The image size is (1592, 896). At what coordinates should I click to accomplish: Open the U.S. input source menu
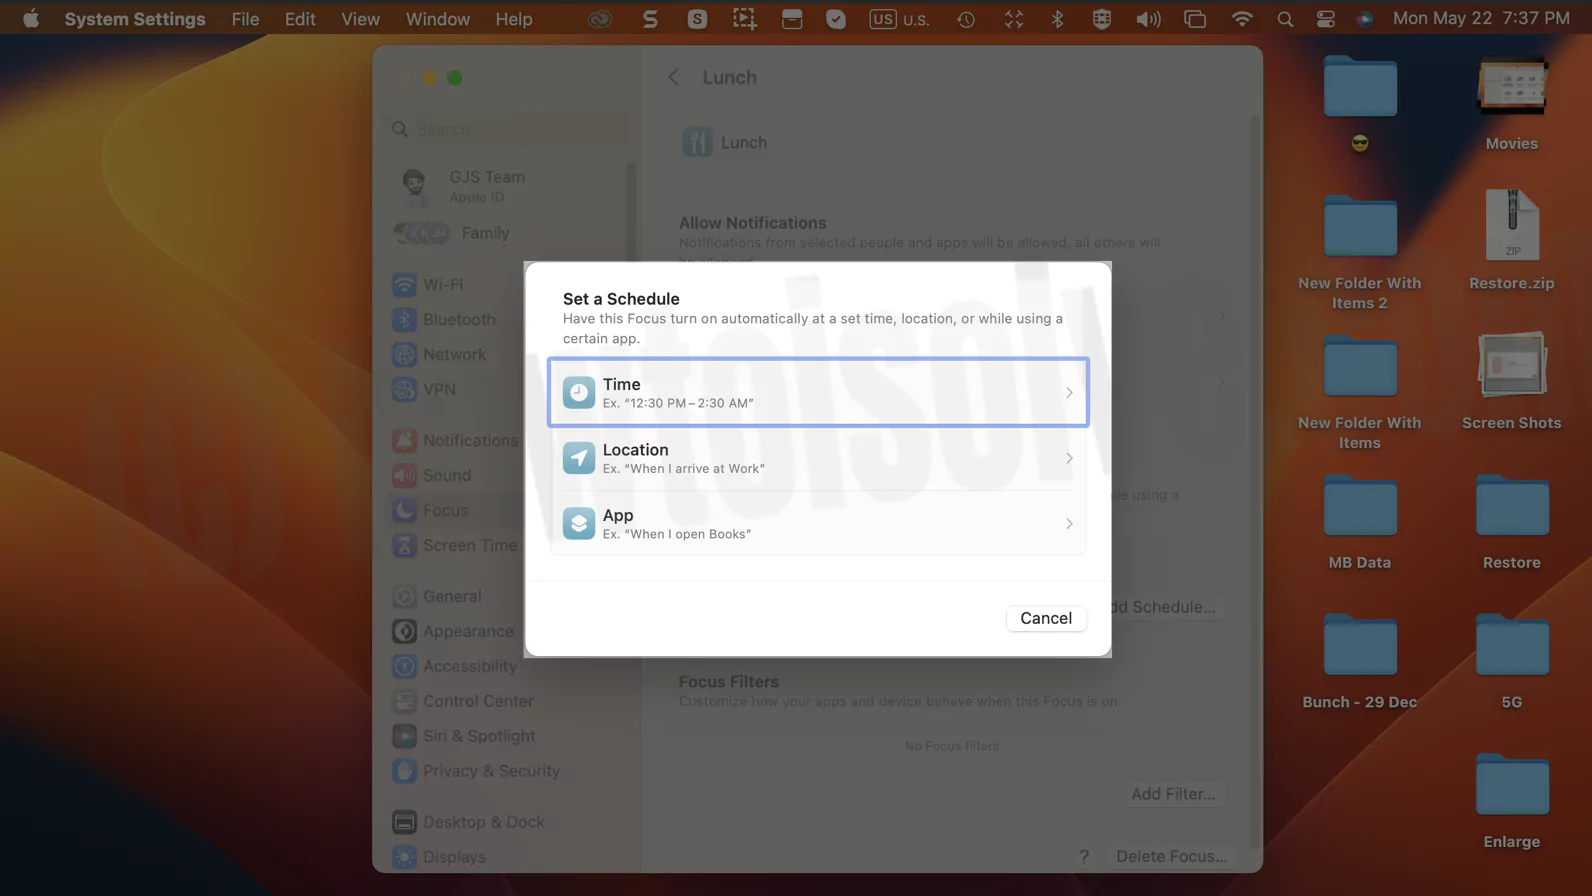(x=899, y=19)
